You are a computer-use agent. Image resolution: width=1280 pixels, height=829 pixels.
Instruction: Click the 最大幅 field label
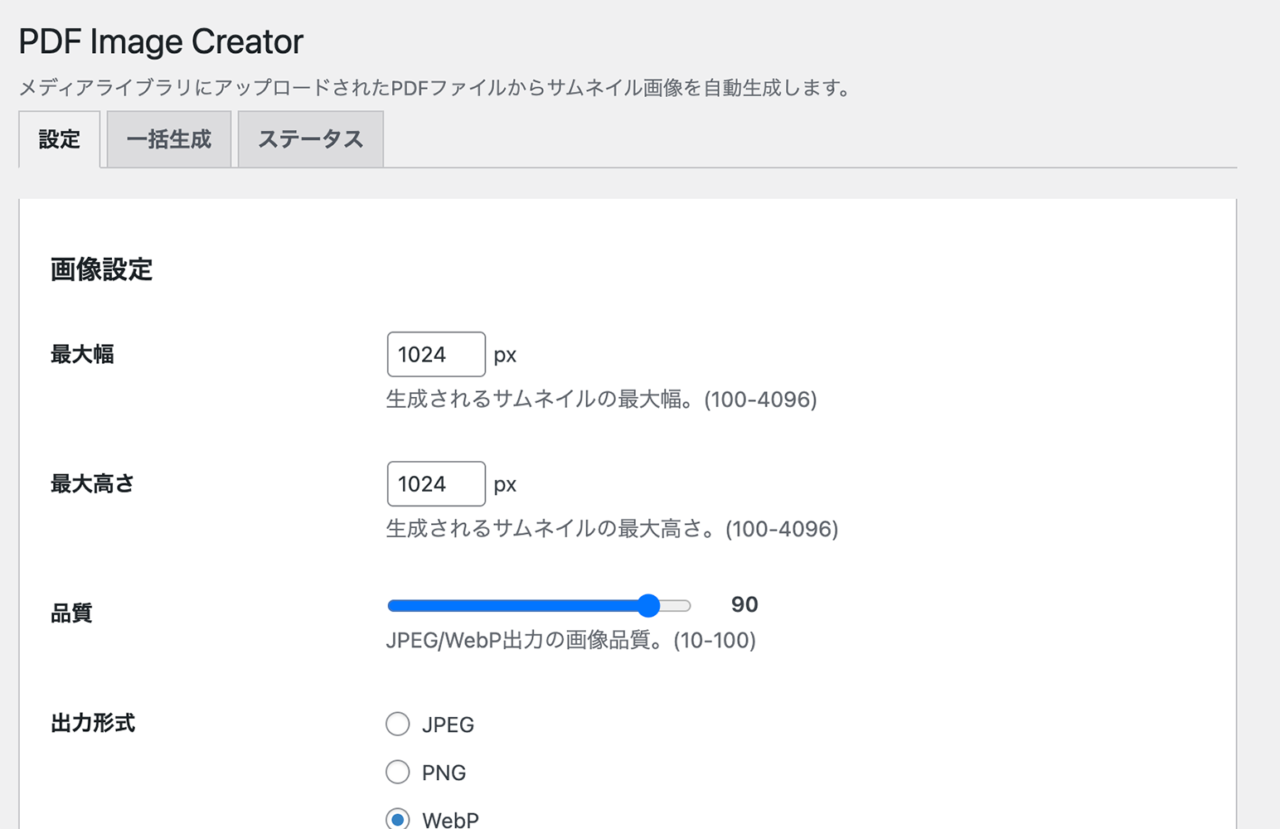82,354
